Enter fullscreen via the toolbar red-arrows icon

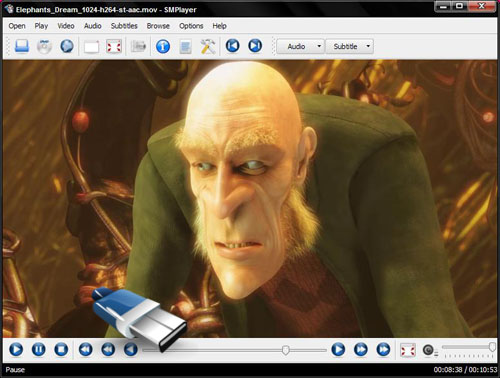(x=114, y=46)
